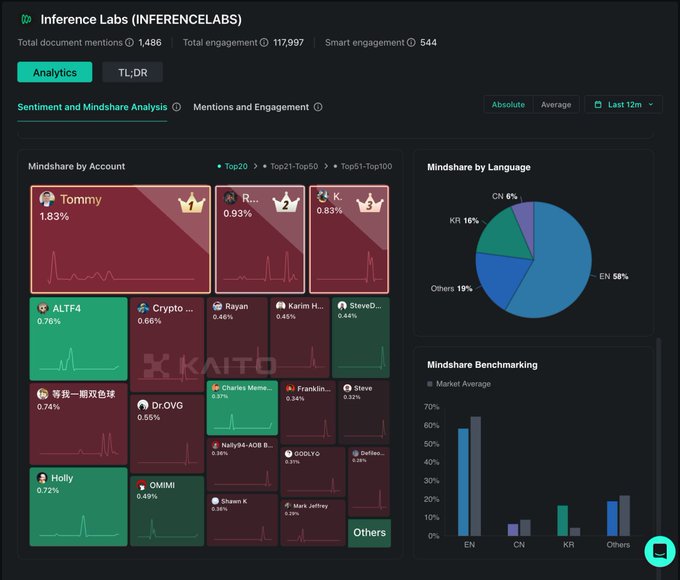Click info icon next to Total document mentions
The height and width of the screenshot is (580, 680).
130,43
